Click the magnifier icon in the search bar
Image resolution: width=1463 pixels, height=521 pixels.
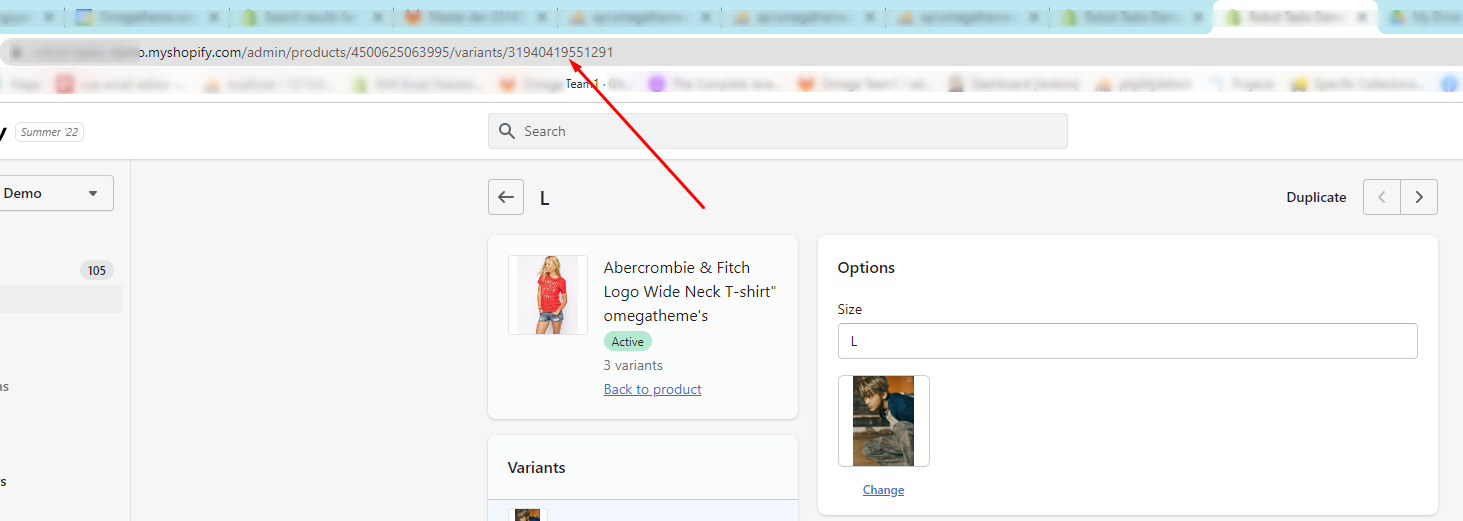point(507,131)
